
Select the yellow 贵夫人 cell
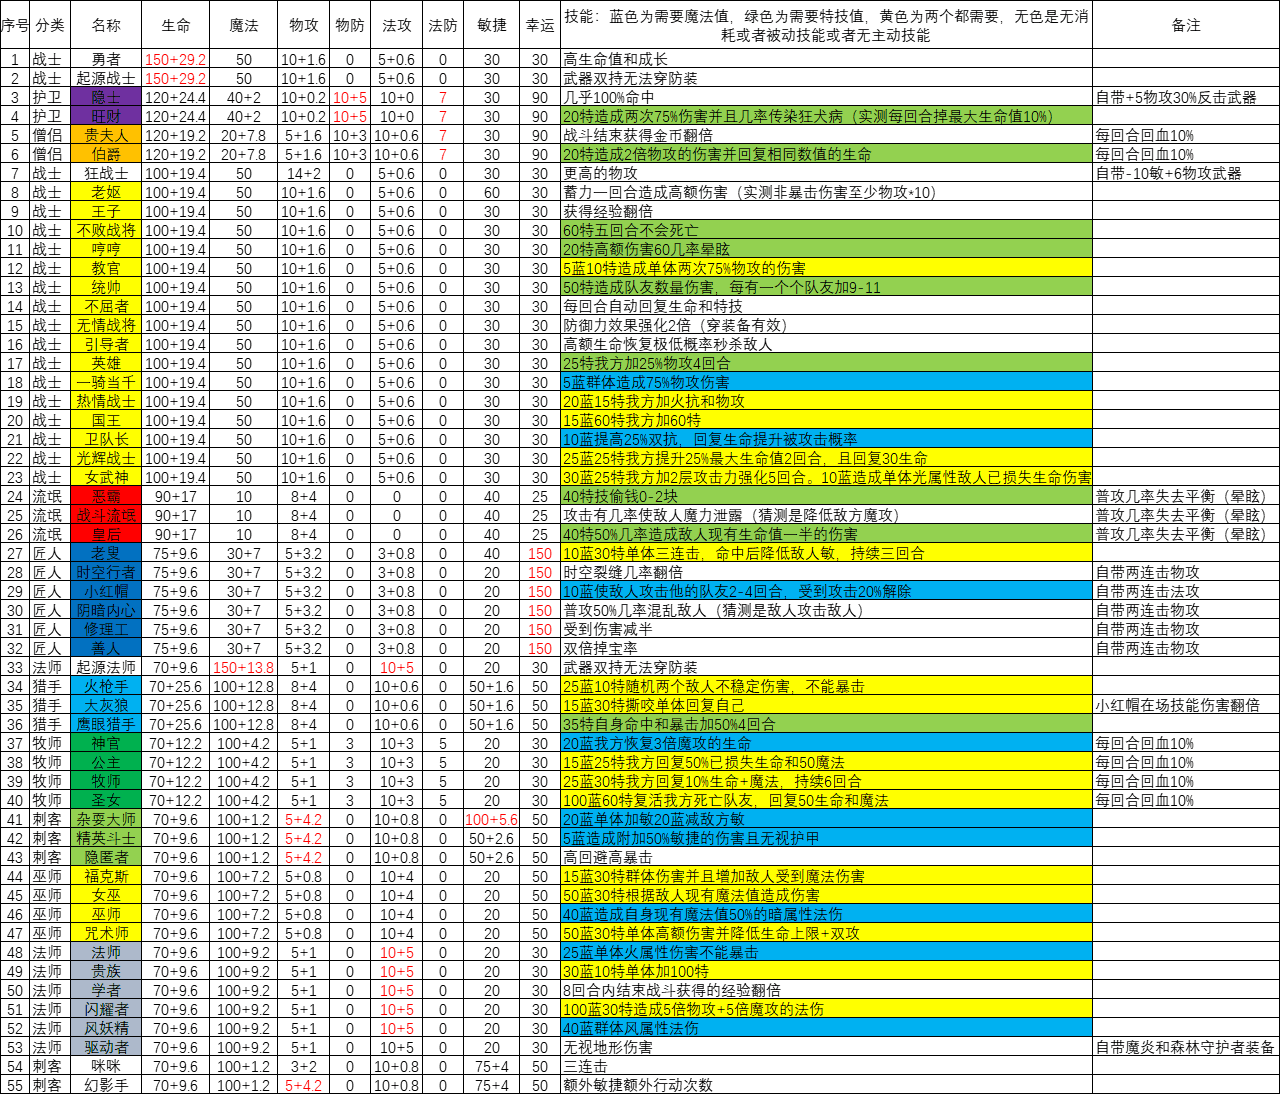pos(106,135)
